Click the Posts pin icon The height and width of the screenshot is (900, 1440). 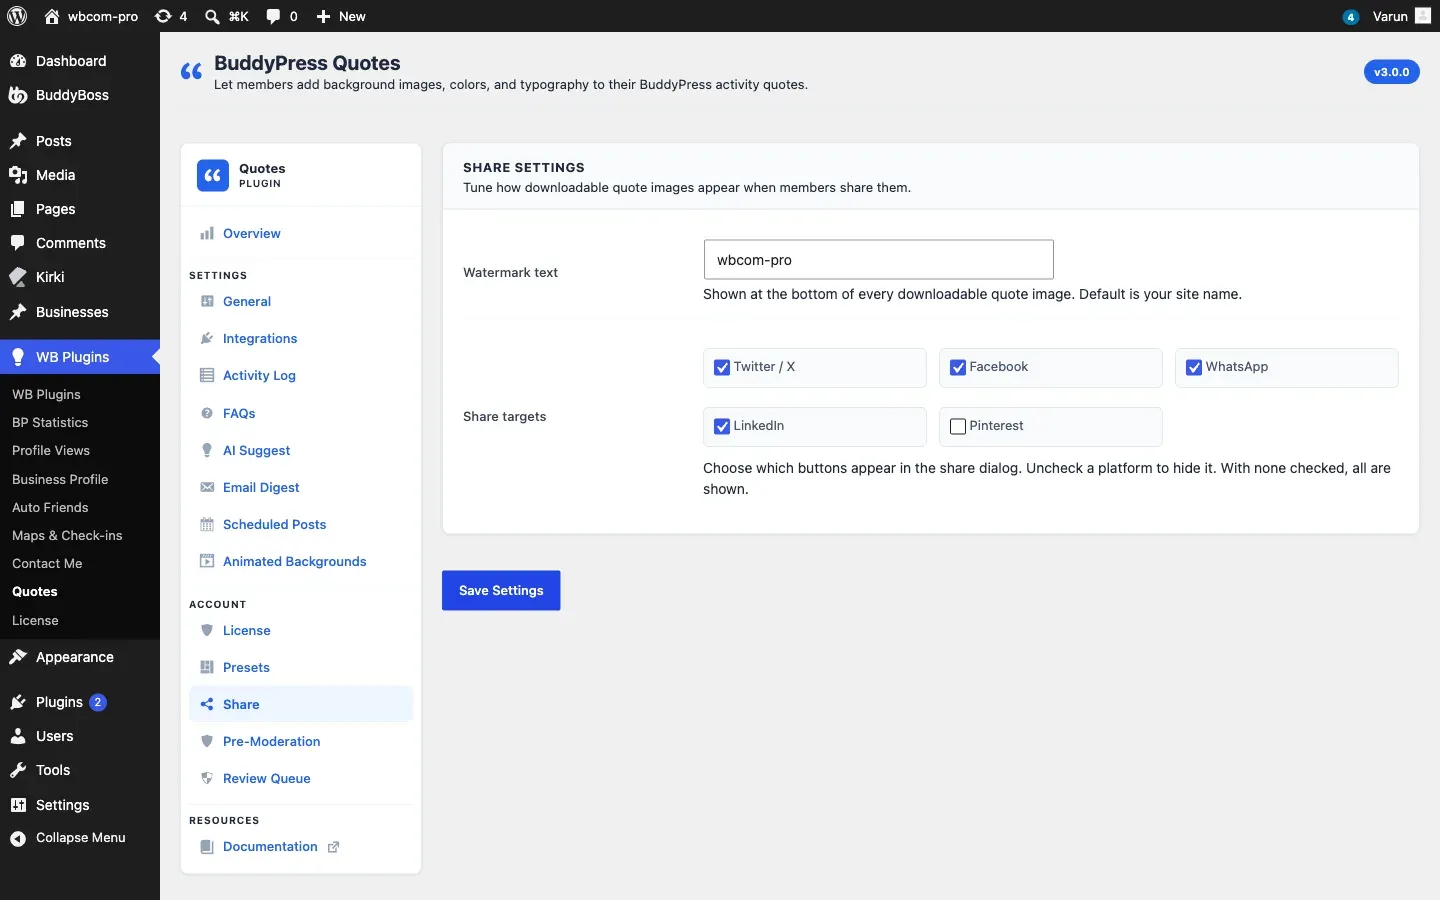pyautogui.click(x=18, y=141)
